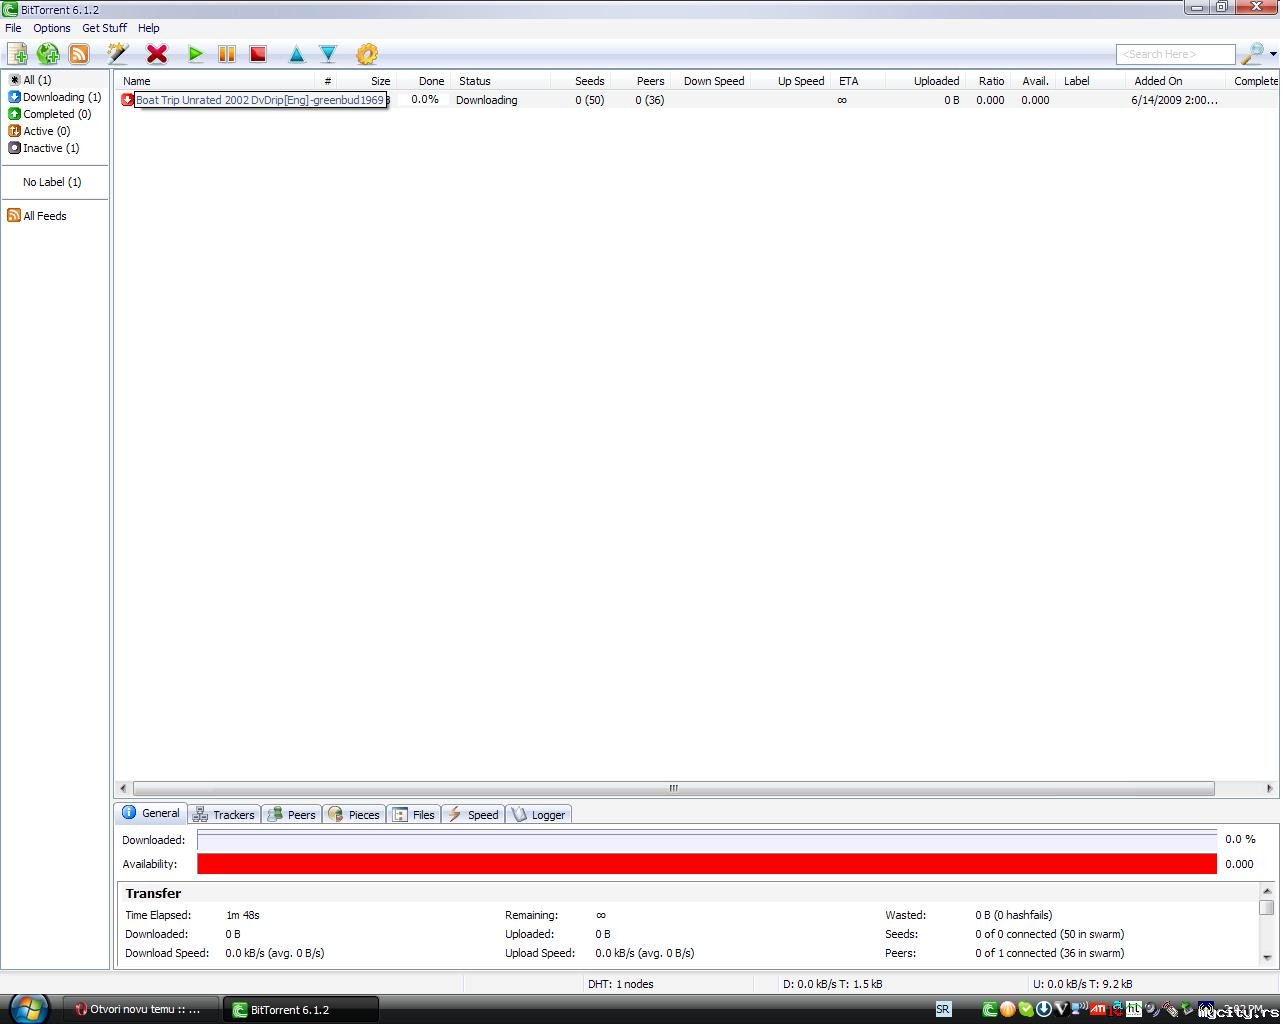Open All Feeds in the sidebar
Screen dimensions: 1285x1024
tap(37, 216)
